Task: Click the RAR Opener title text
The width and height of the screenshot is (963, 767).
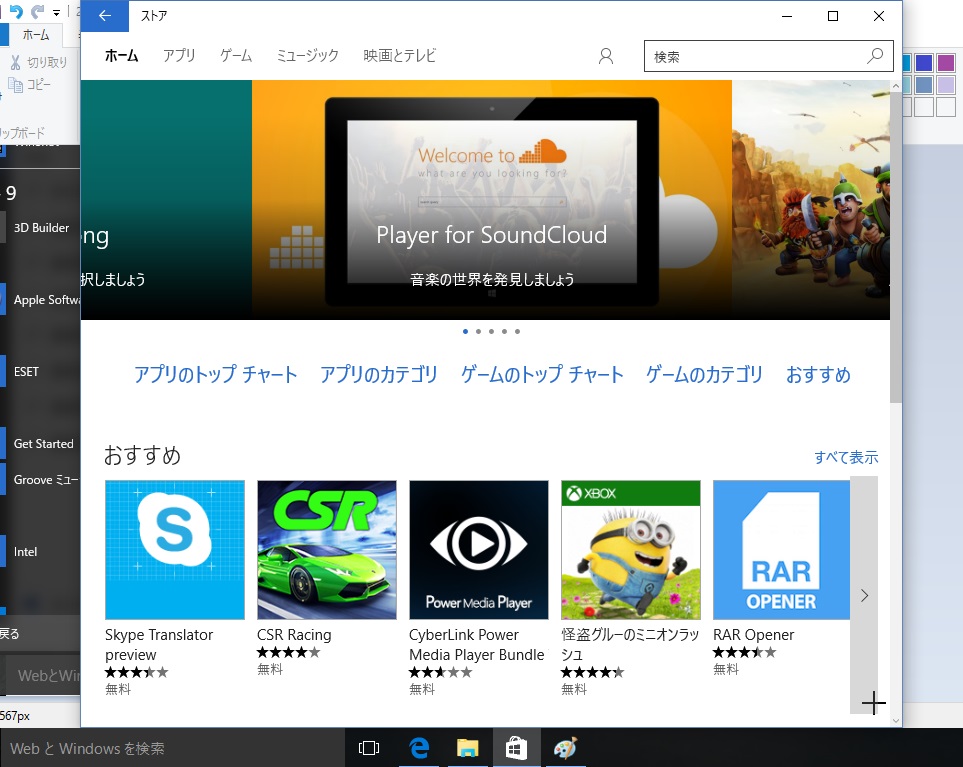Action: pos(754,634)
